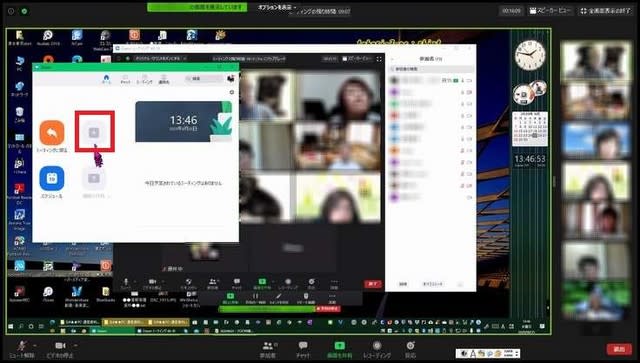The height and width of the screenshot is (363, 640).
Task: Open settings gear in Zoom home window
Action: tap(232, 92)
